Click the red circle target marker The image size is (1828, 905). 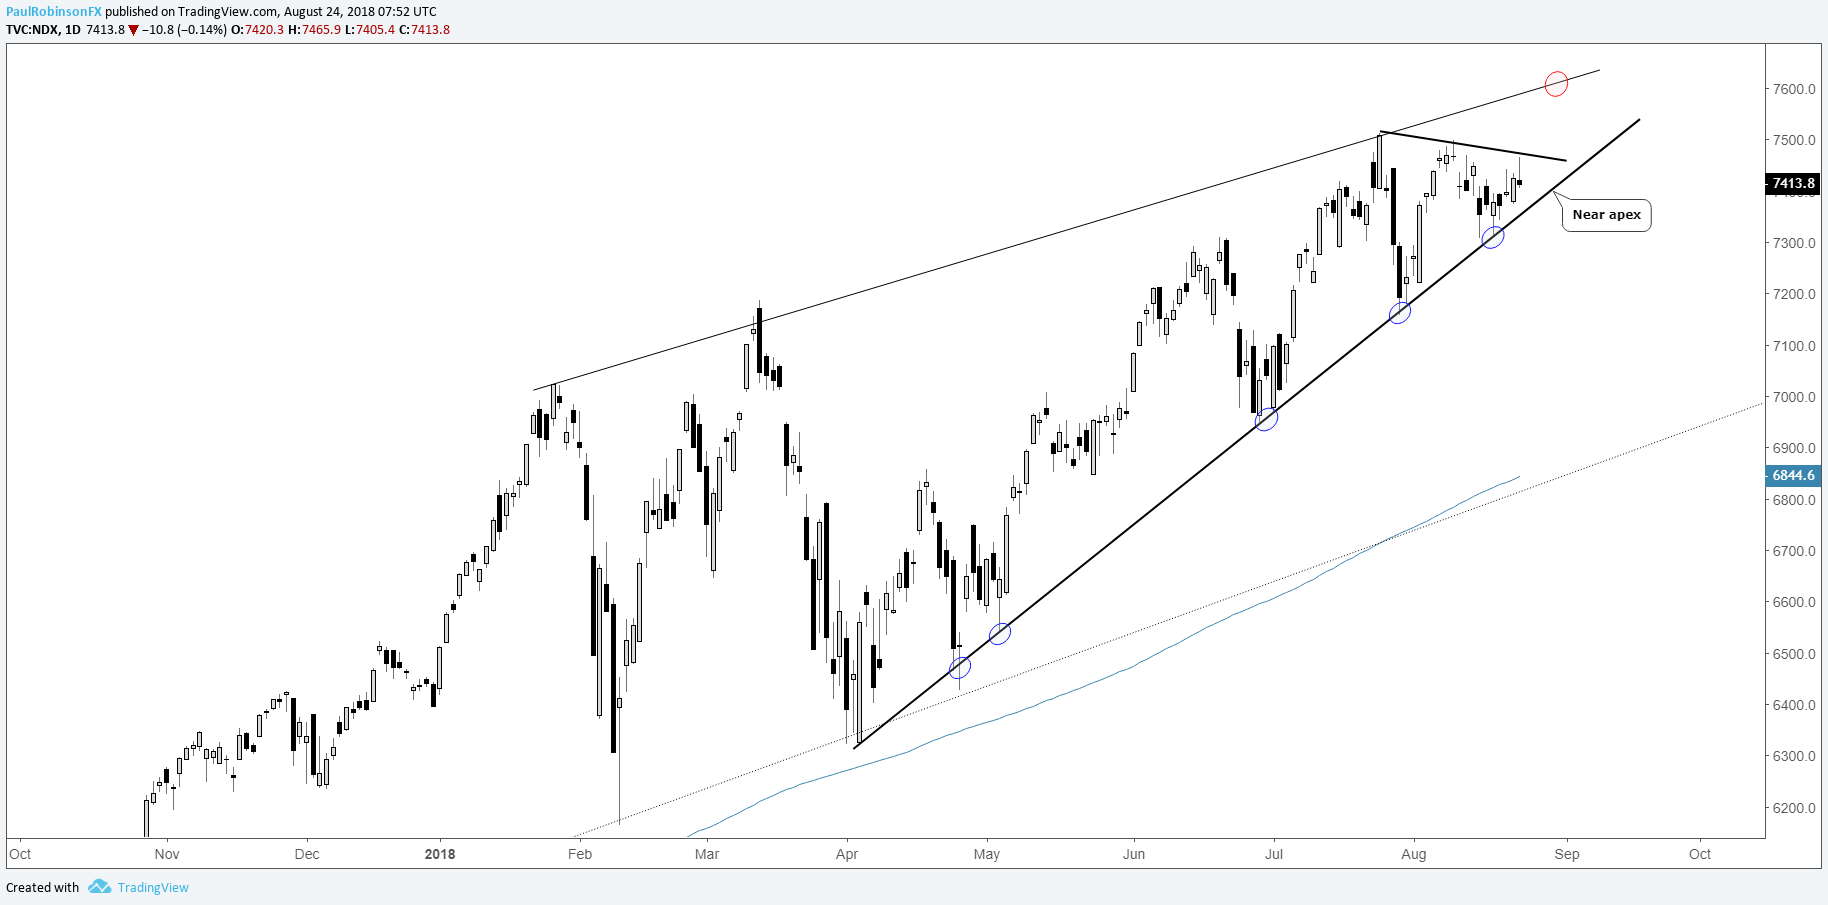pyautogui.click(x=1556, y=84)
